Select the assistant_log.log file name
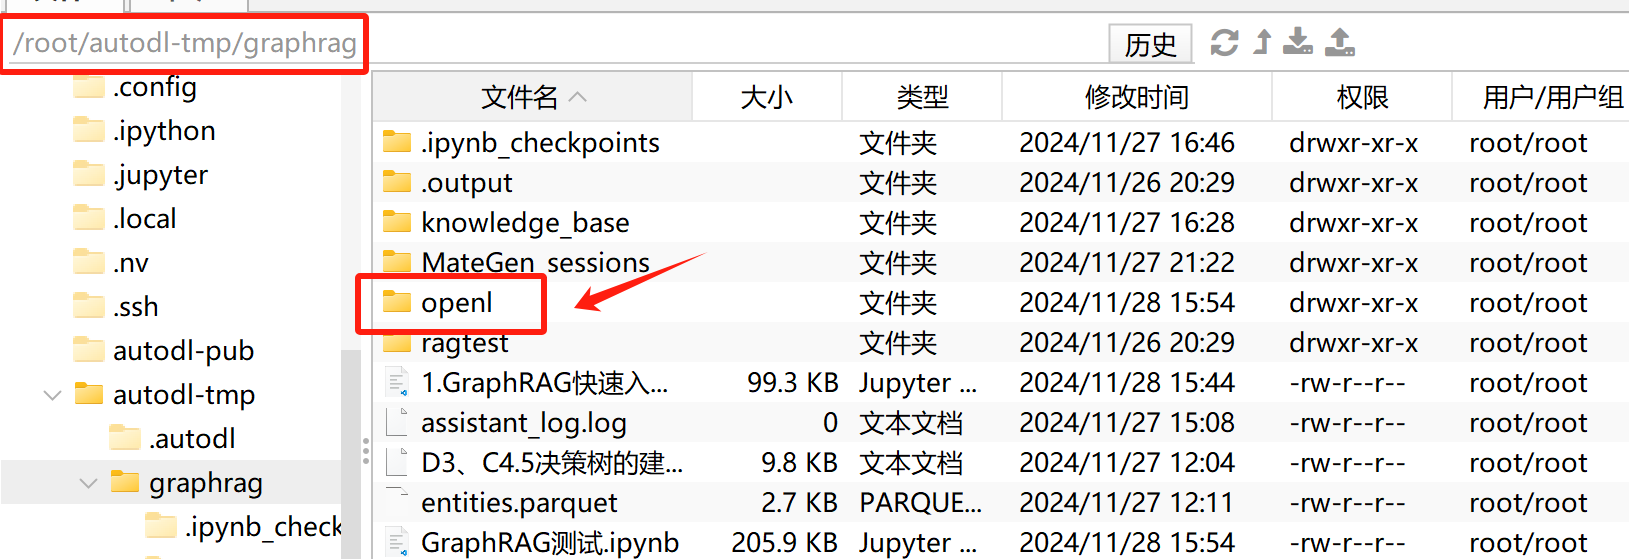The image size is (1629, 559). pos(523,423)
